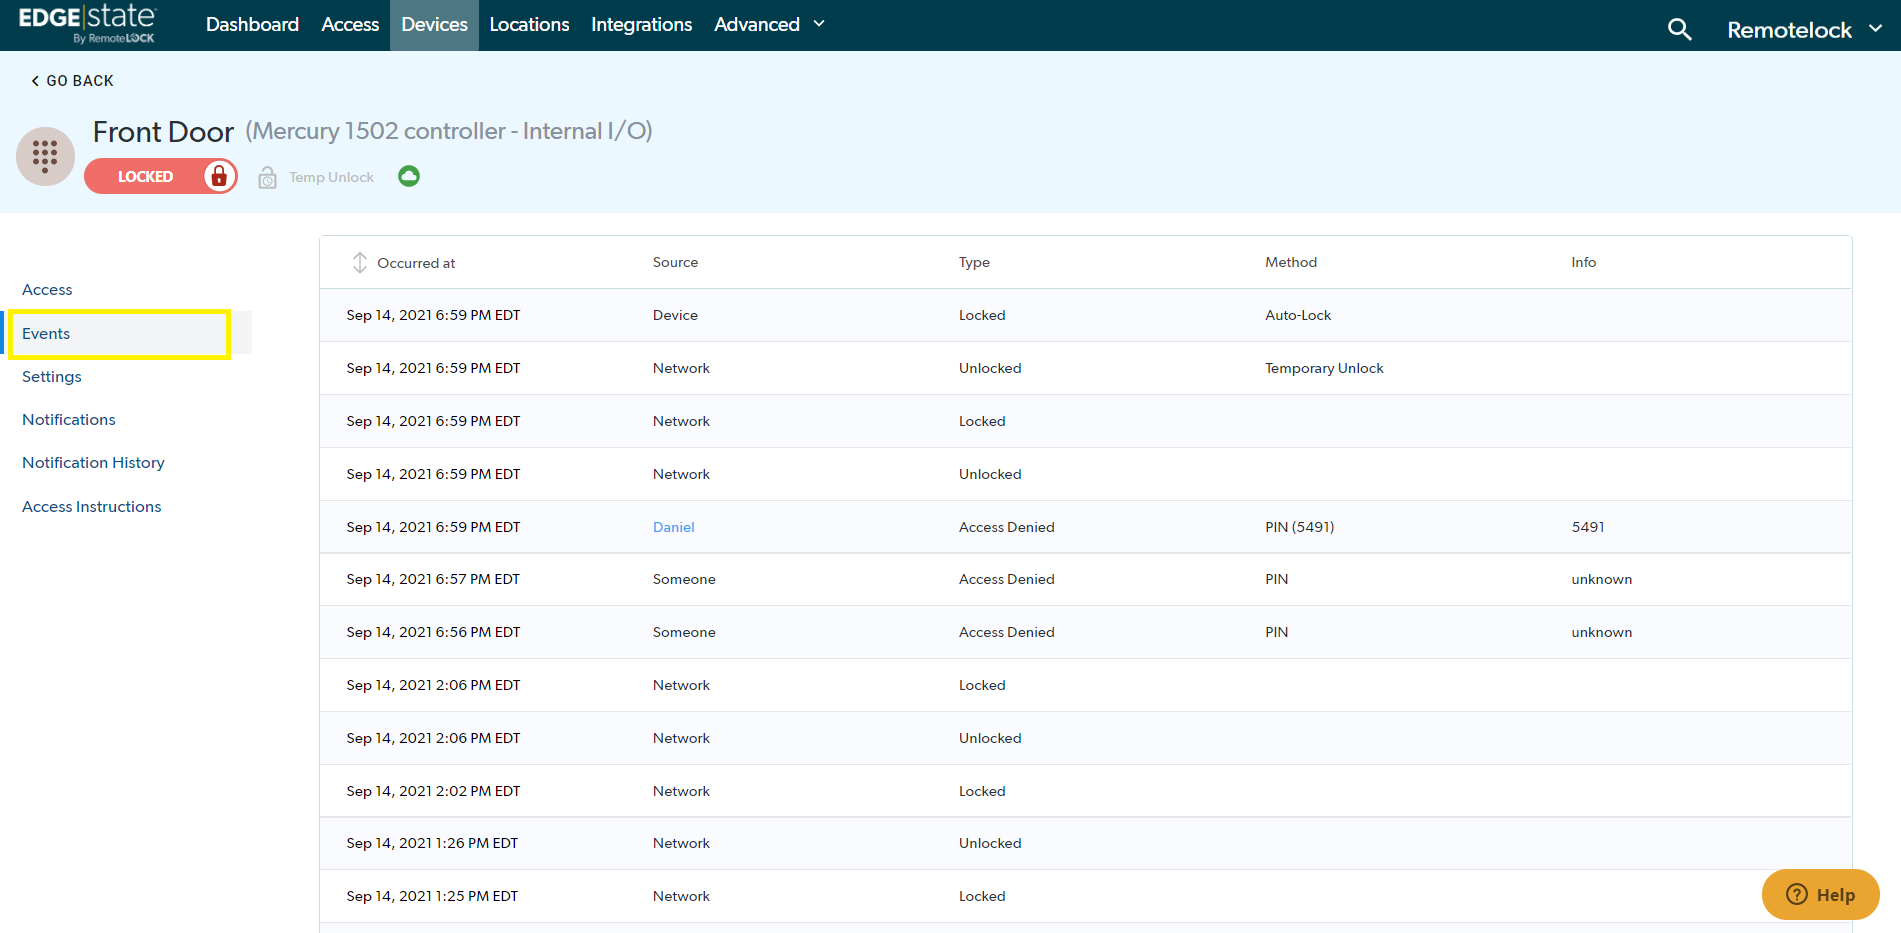Click the keypad device icon

(45, 156)
